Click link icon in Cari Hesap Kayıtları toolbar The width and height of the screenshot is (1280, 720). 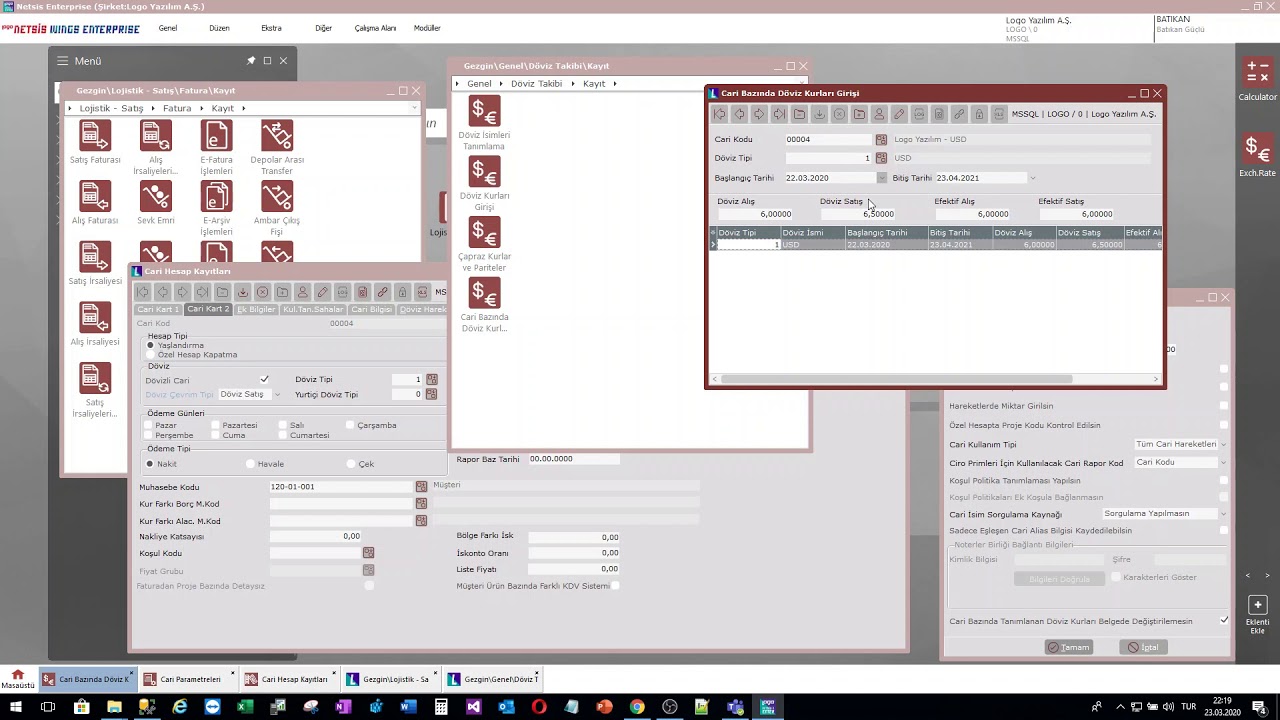point(382,292)
